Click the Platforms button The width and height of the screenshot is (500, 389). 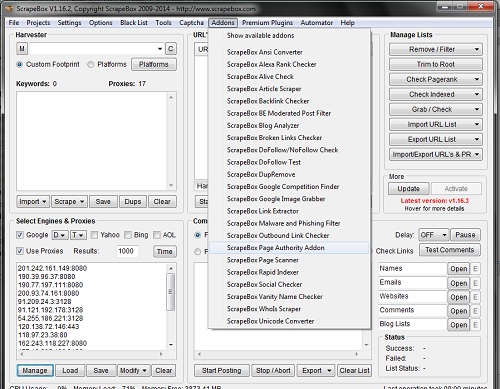click(154, 64)
